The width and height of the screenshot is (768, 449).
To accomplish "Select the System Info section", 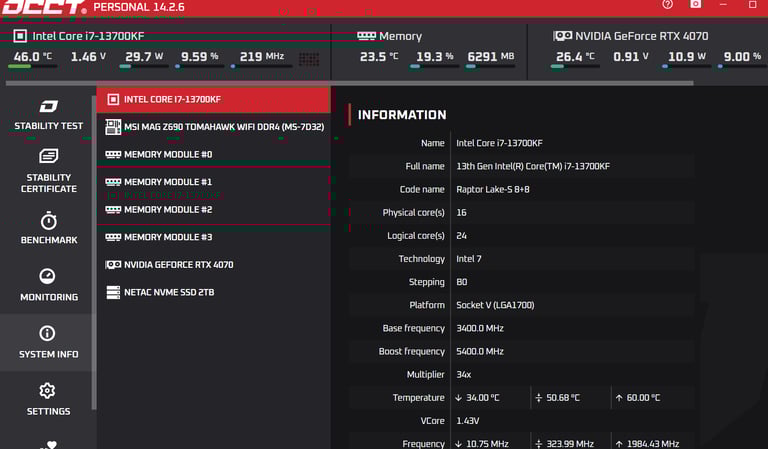I will pos(48,342).
